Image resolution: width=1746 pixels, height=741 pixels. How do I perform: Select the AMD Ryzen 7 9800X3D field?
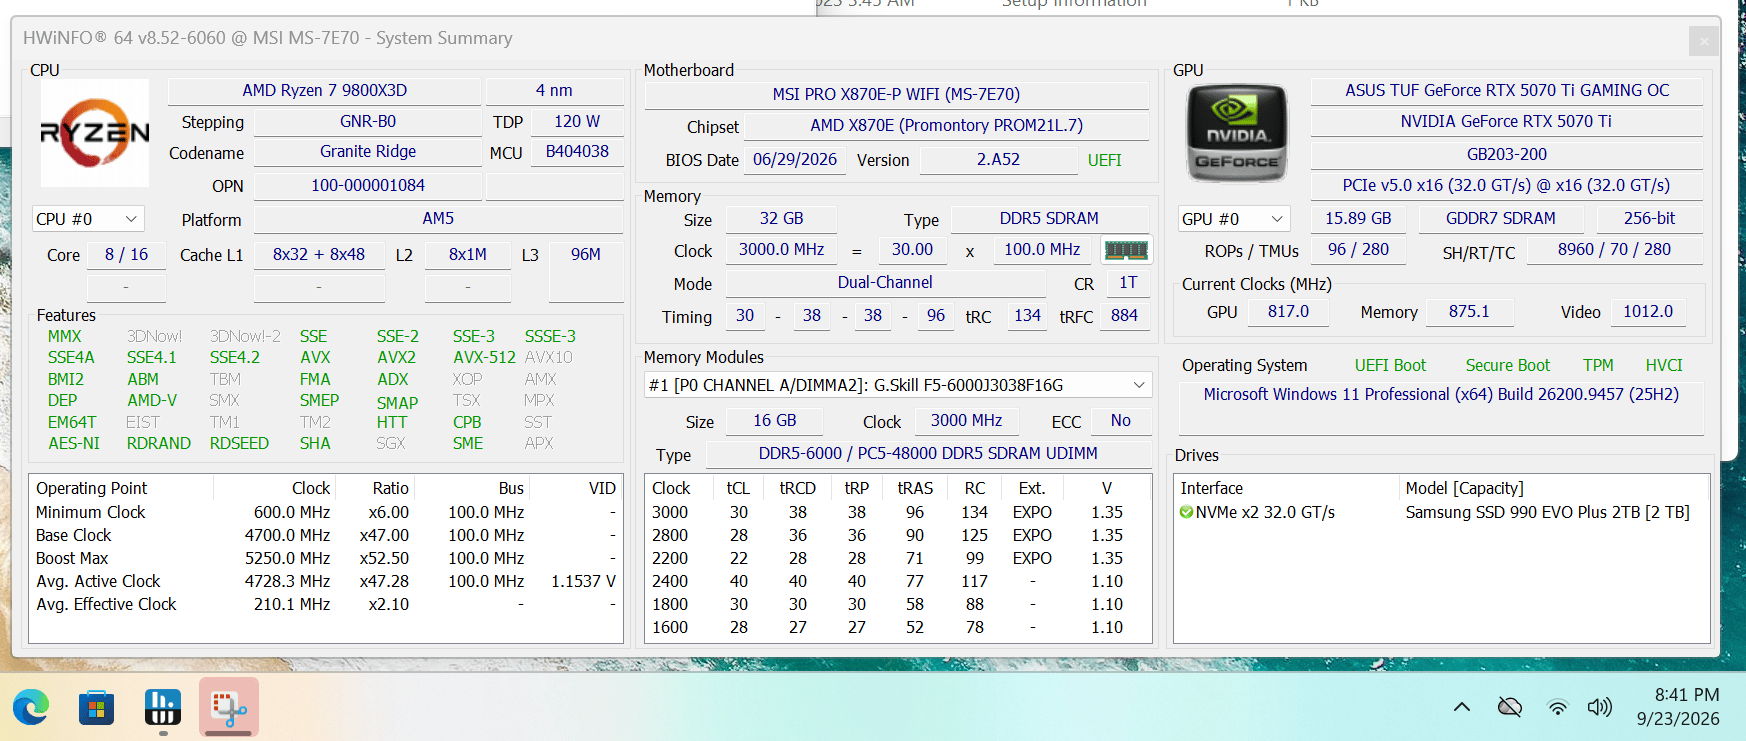coord(325,90)
